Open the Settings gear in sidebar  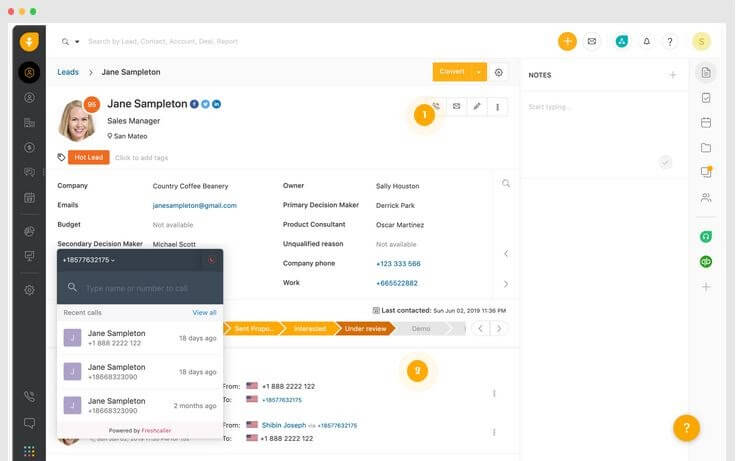coord(29,290)
